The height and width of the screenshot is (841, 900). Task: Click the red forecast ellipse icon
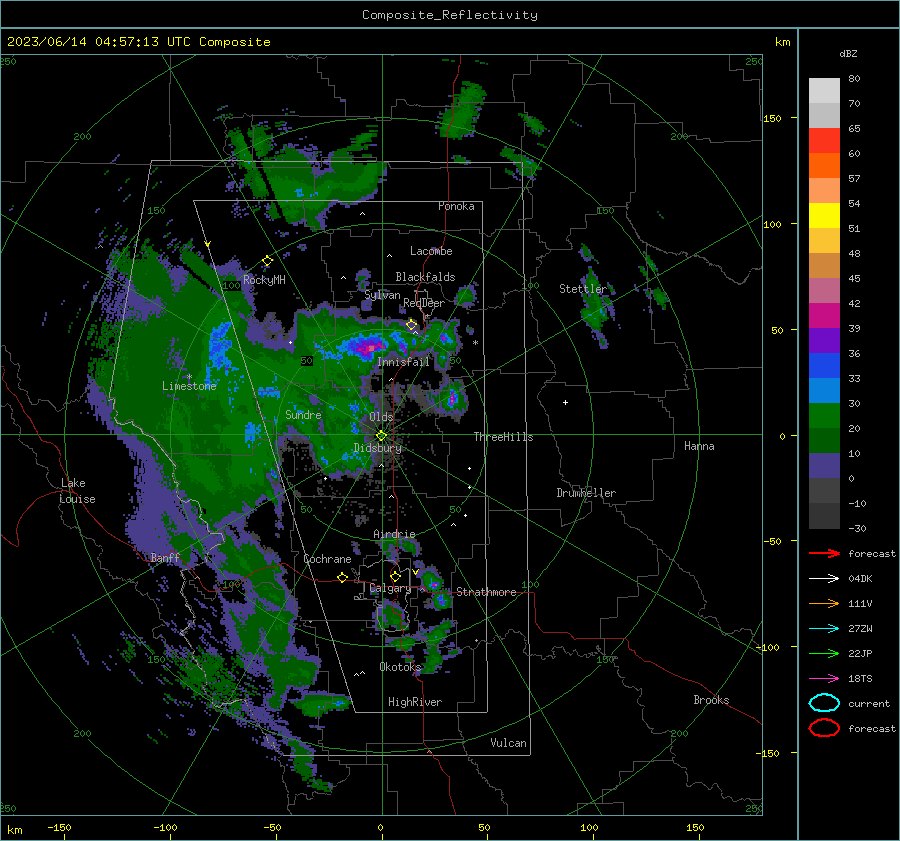(824, 728)
